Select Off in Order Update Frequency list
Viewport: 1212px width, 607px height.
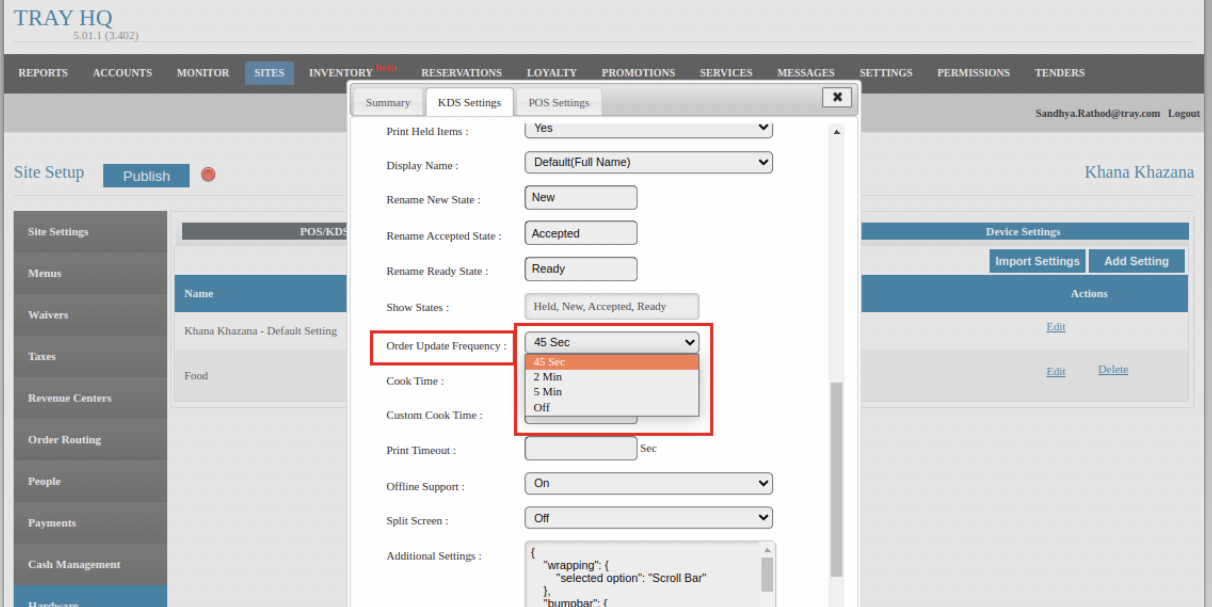point(542,407)
